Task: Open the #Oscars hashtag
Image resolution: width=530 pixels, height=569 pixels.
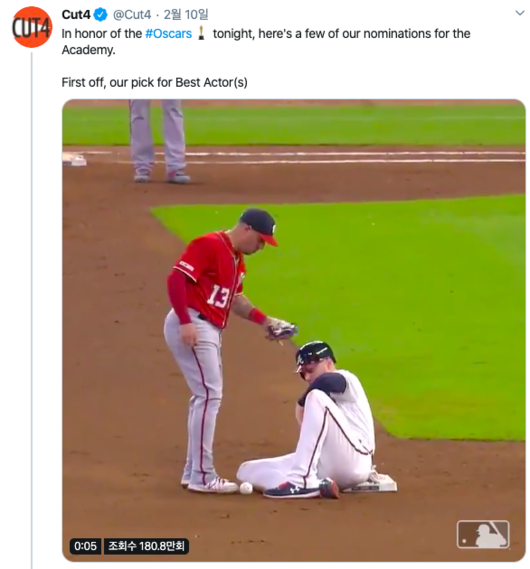Action: click(168, 34)
